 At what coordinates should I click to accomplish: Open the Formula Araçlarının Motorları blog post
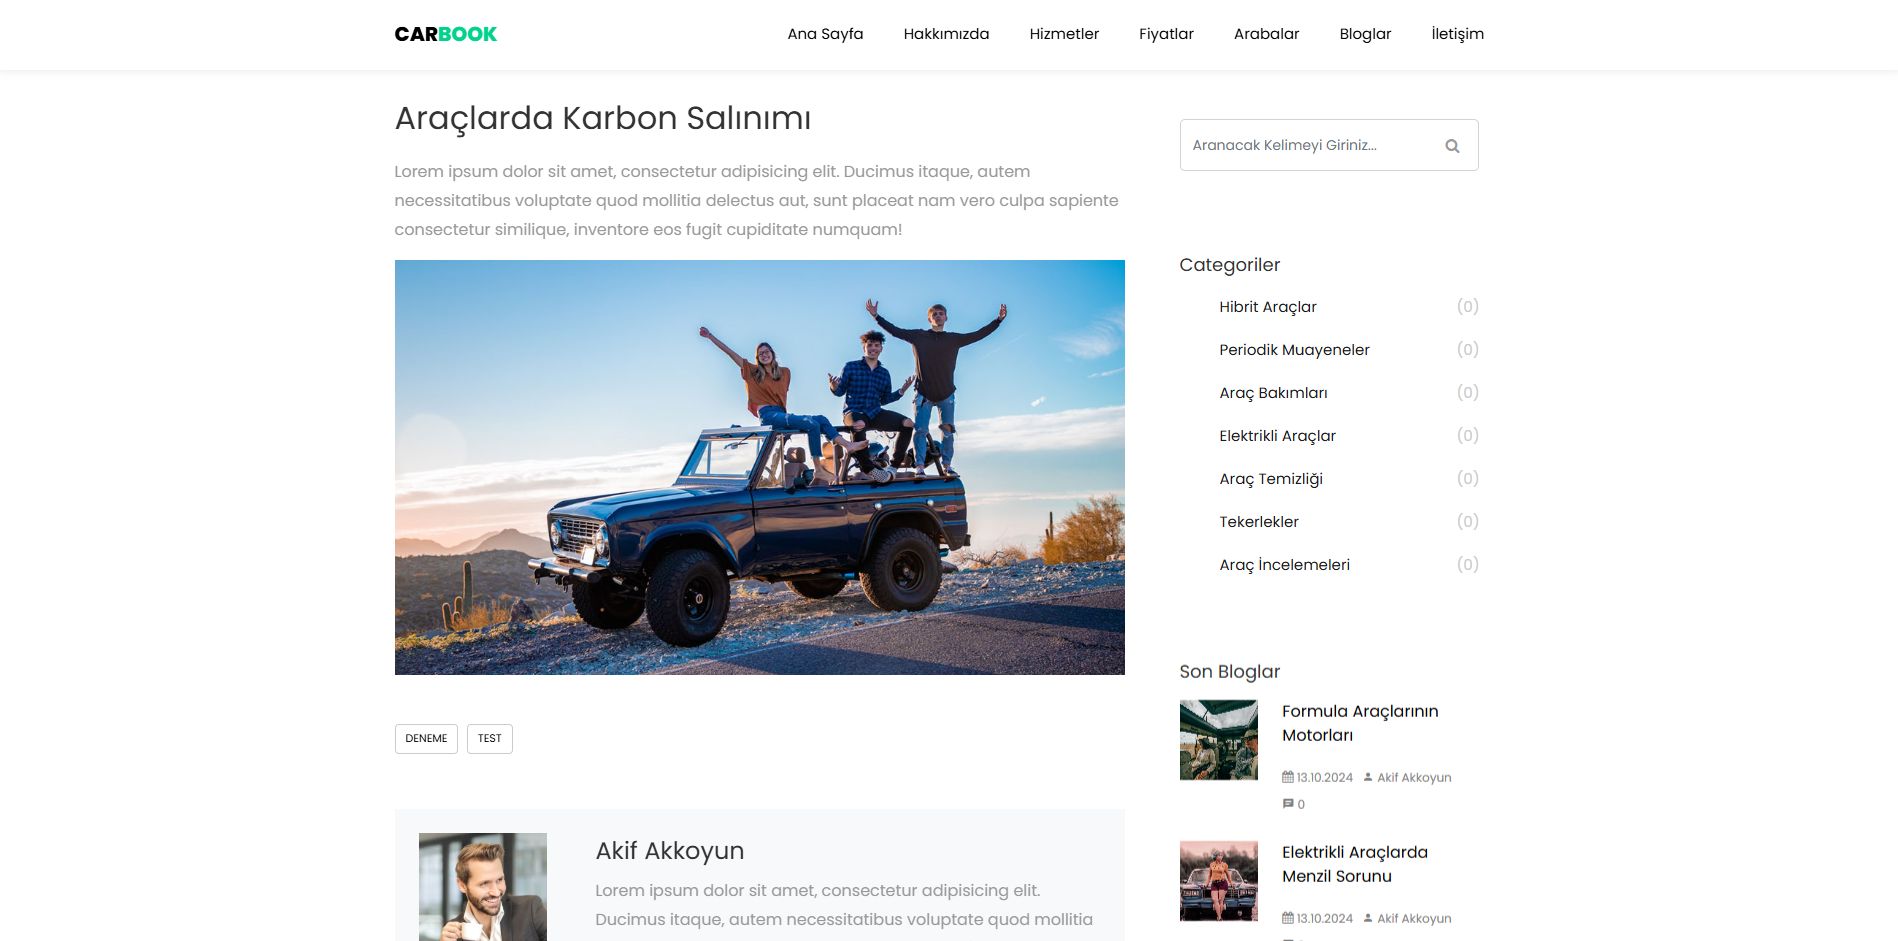coord(1360,723)
